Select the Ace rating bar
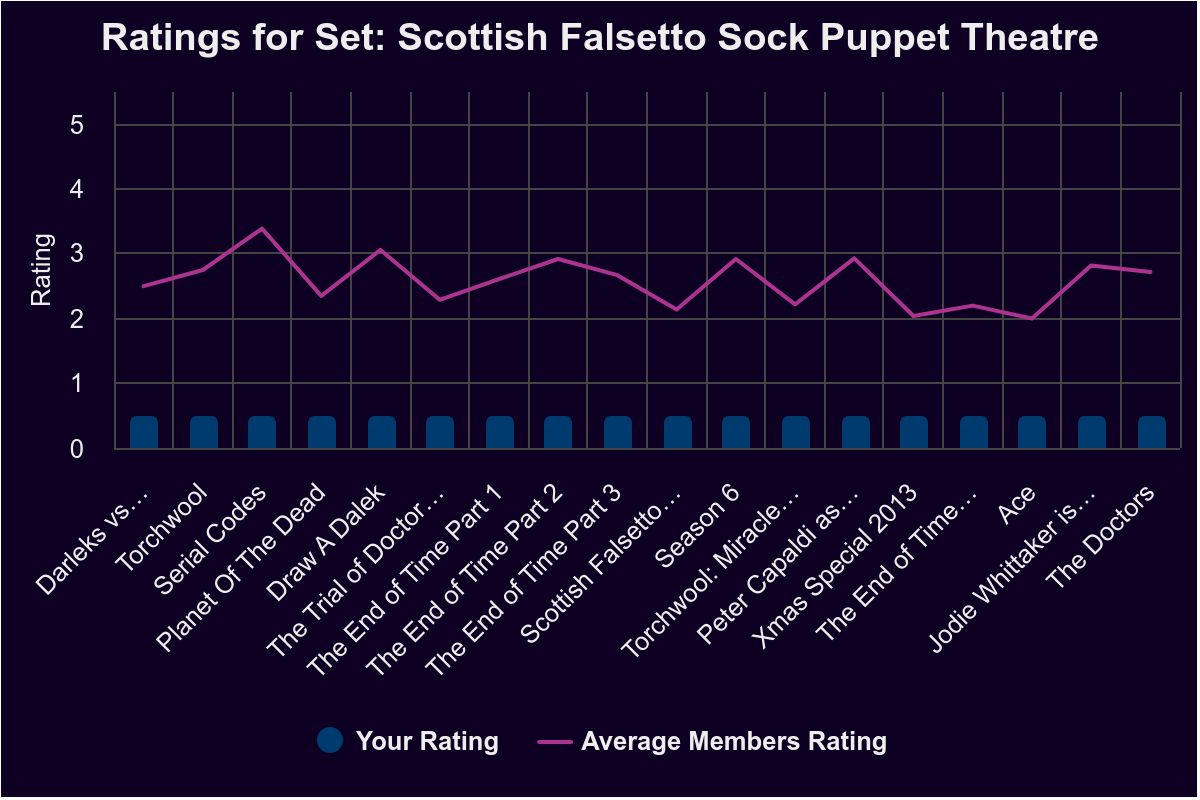 click(x=1032, y=432)
